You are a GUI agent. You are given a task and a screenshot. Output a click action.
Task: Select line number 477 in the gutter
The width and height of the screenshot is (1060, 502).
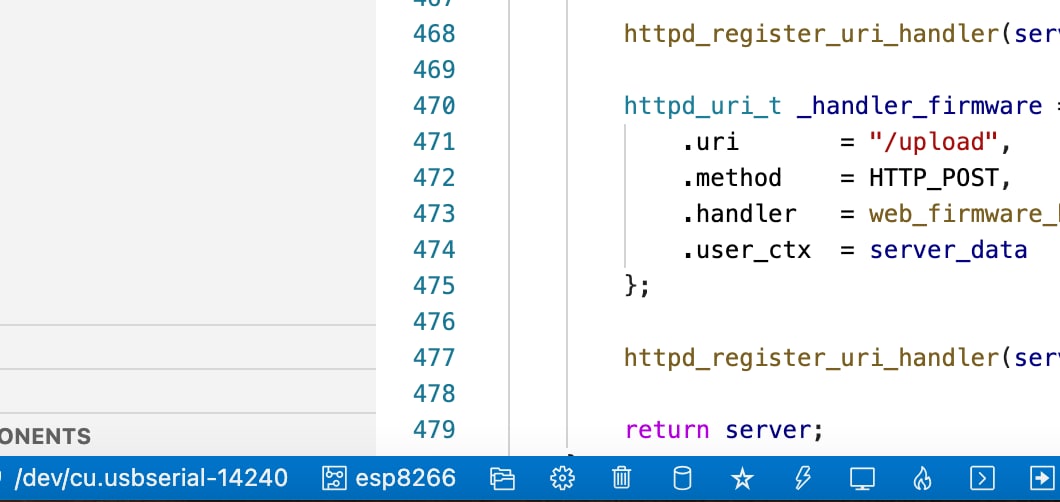click(434, 357)
